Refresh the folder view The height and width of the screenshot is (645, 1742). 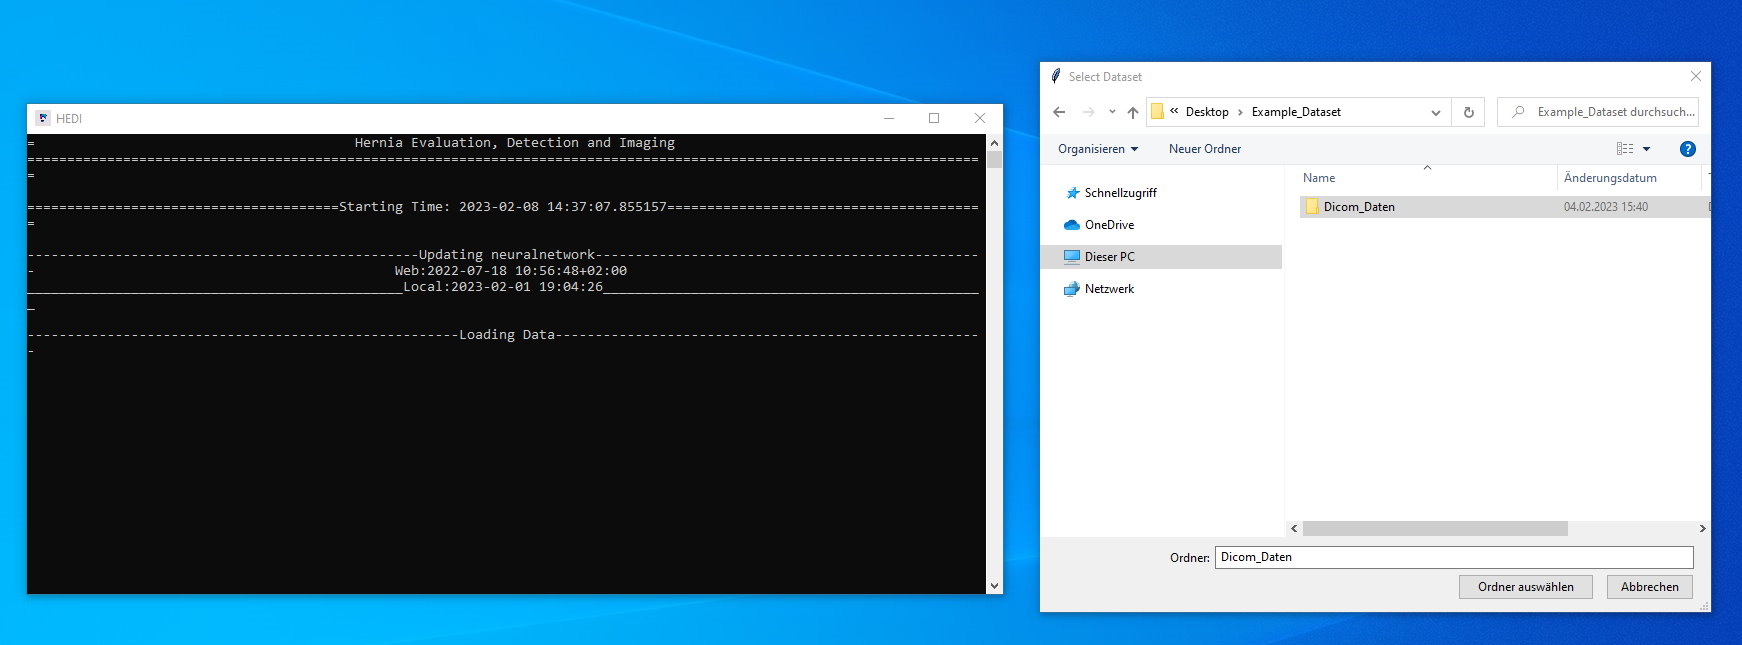(x=1469, y=112)
